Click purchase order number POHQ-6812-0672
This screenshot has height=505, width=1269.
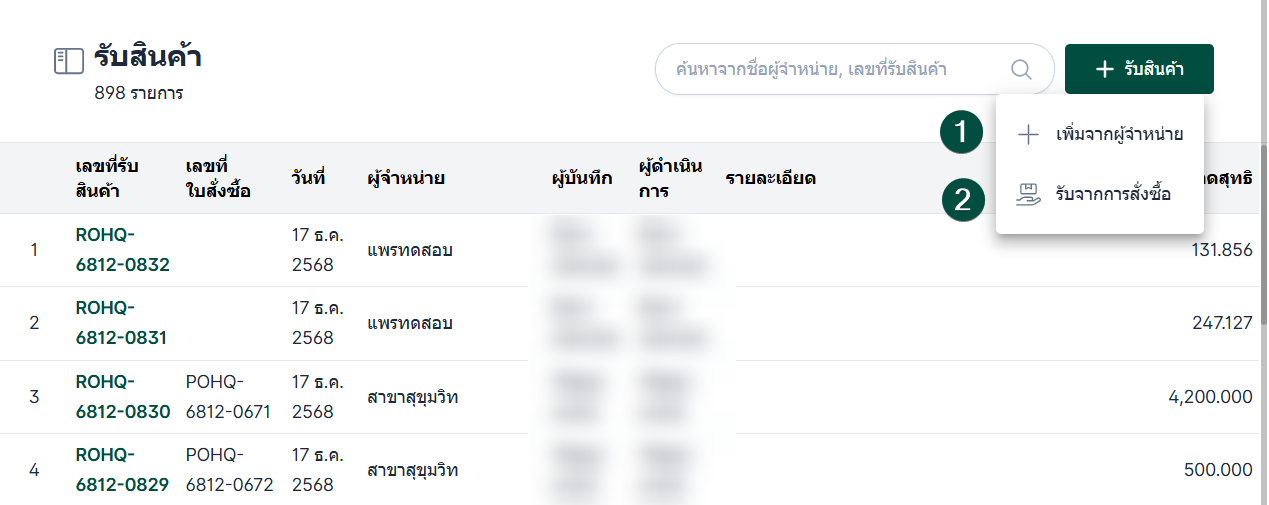click(229, 469)
